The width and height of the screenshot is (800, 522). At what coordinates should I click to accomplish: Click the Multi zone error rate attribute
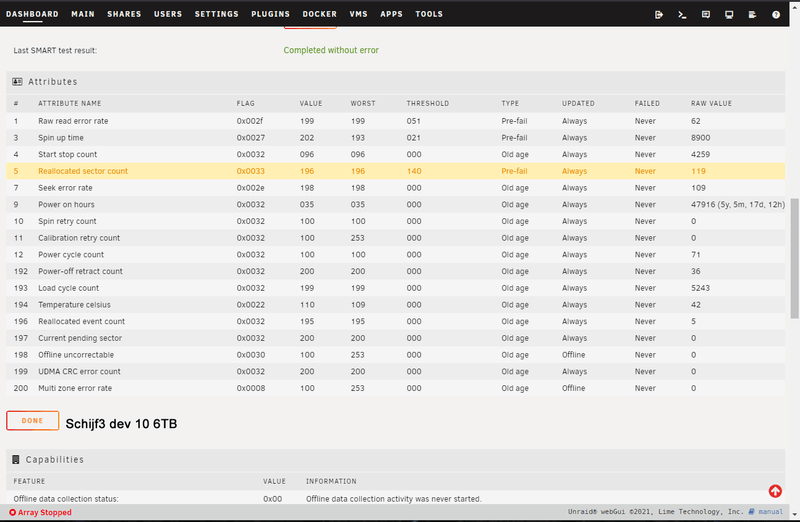point(74,388)
